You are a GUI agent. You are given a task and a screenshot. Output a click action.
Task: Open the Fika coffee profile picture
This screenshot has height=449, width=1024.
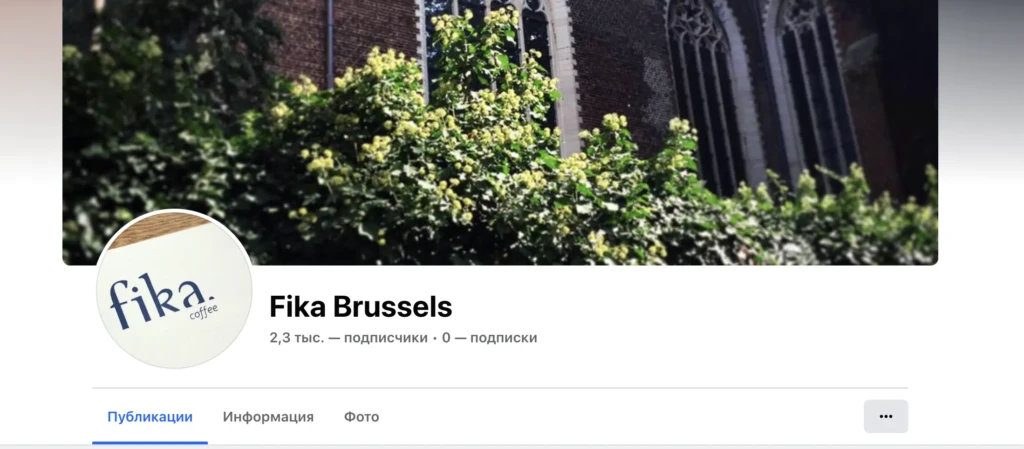(174, 289)
